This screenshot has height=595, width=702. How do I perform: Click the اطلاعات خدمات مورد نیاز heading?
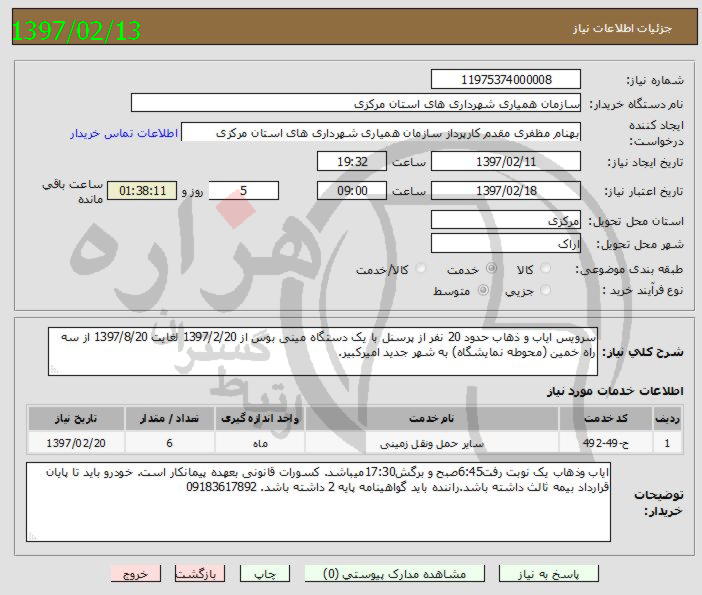click(615, 391)
